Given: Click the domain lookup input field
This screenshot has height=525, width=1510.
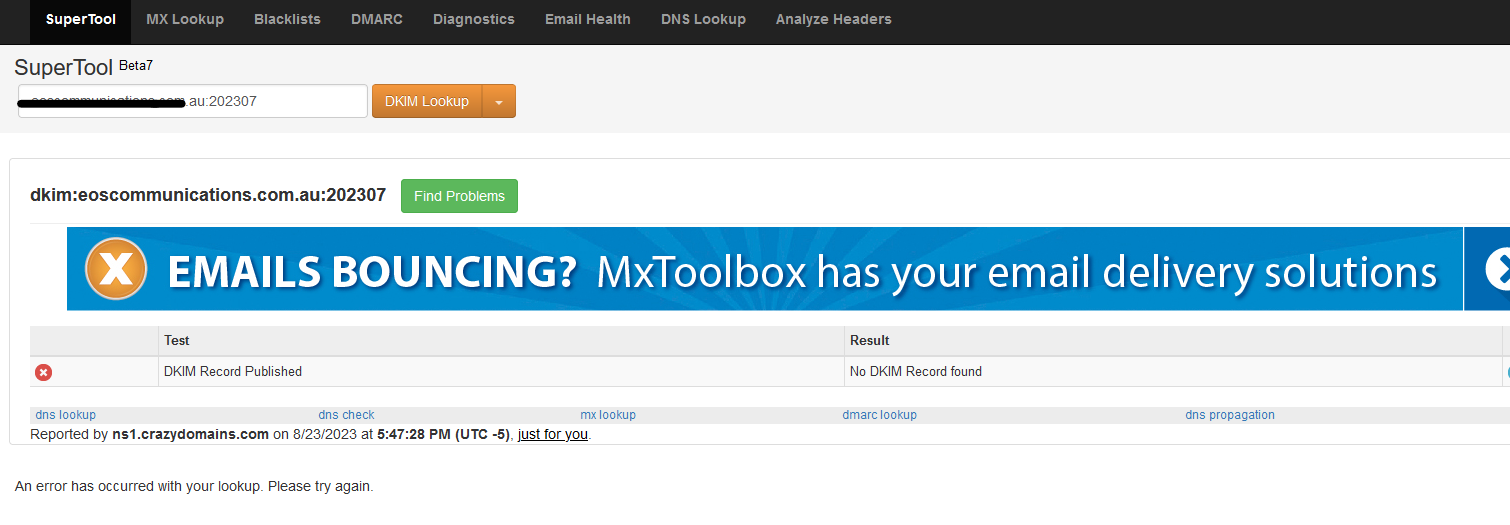Looking at the screenshot, I should pyautogui.click(x=193, y=101).
